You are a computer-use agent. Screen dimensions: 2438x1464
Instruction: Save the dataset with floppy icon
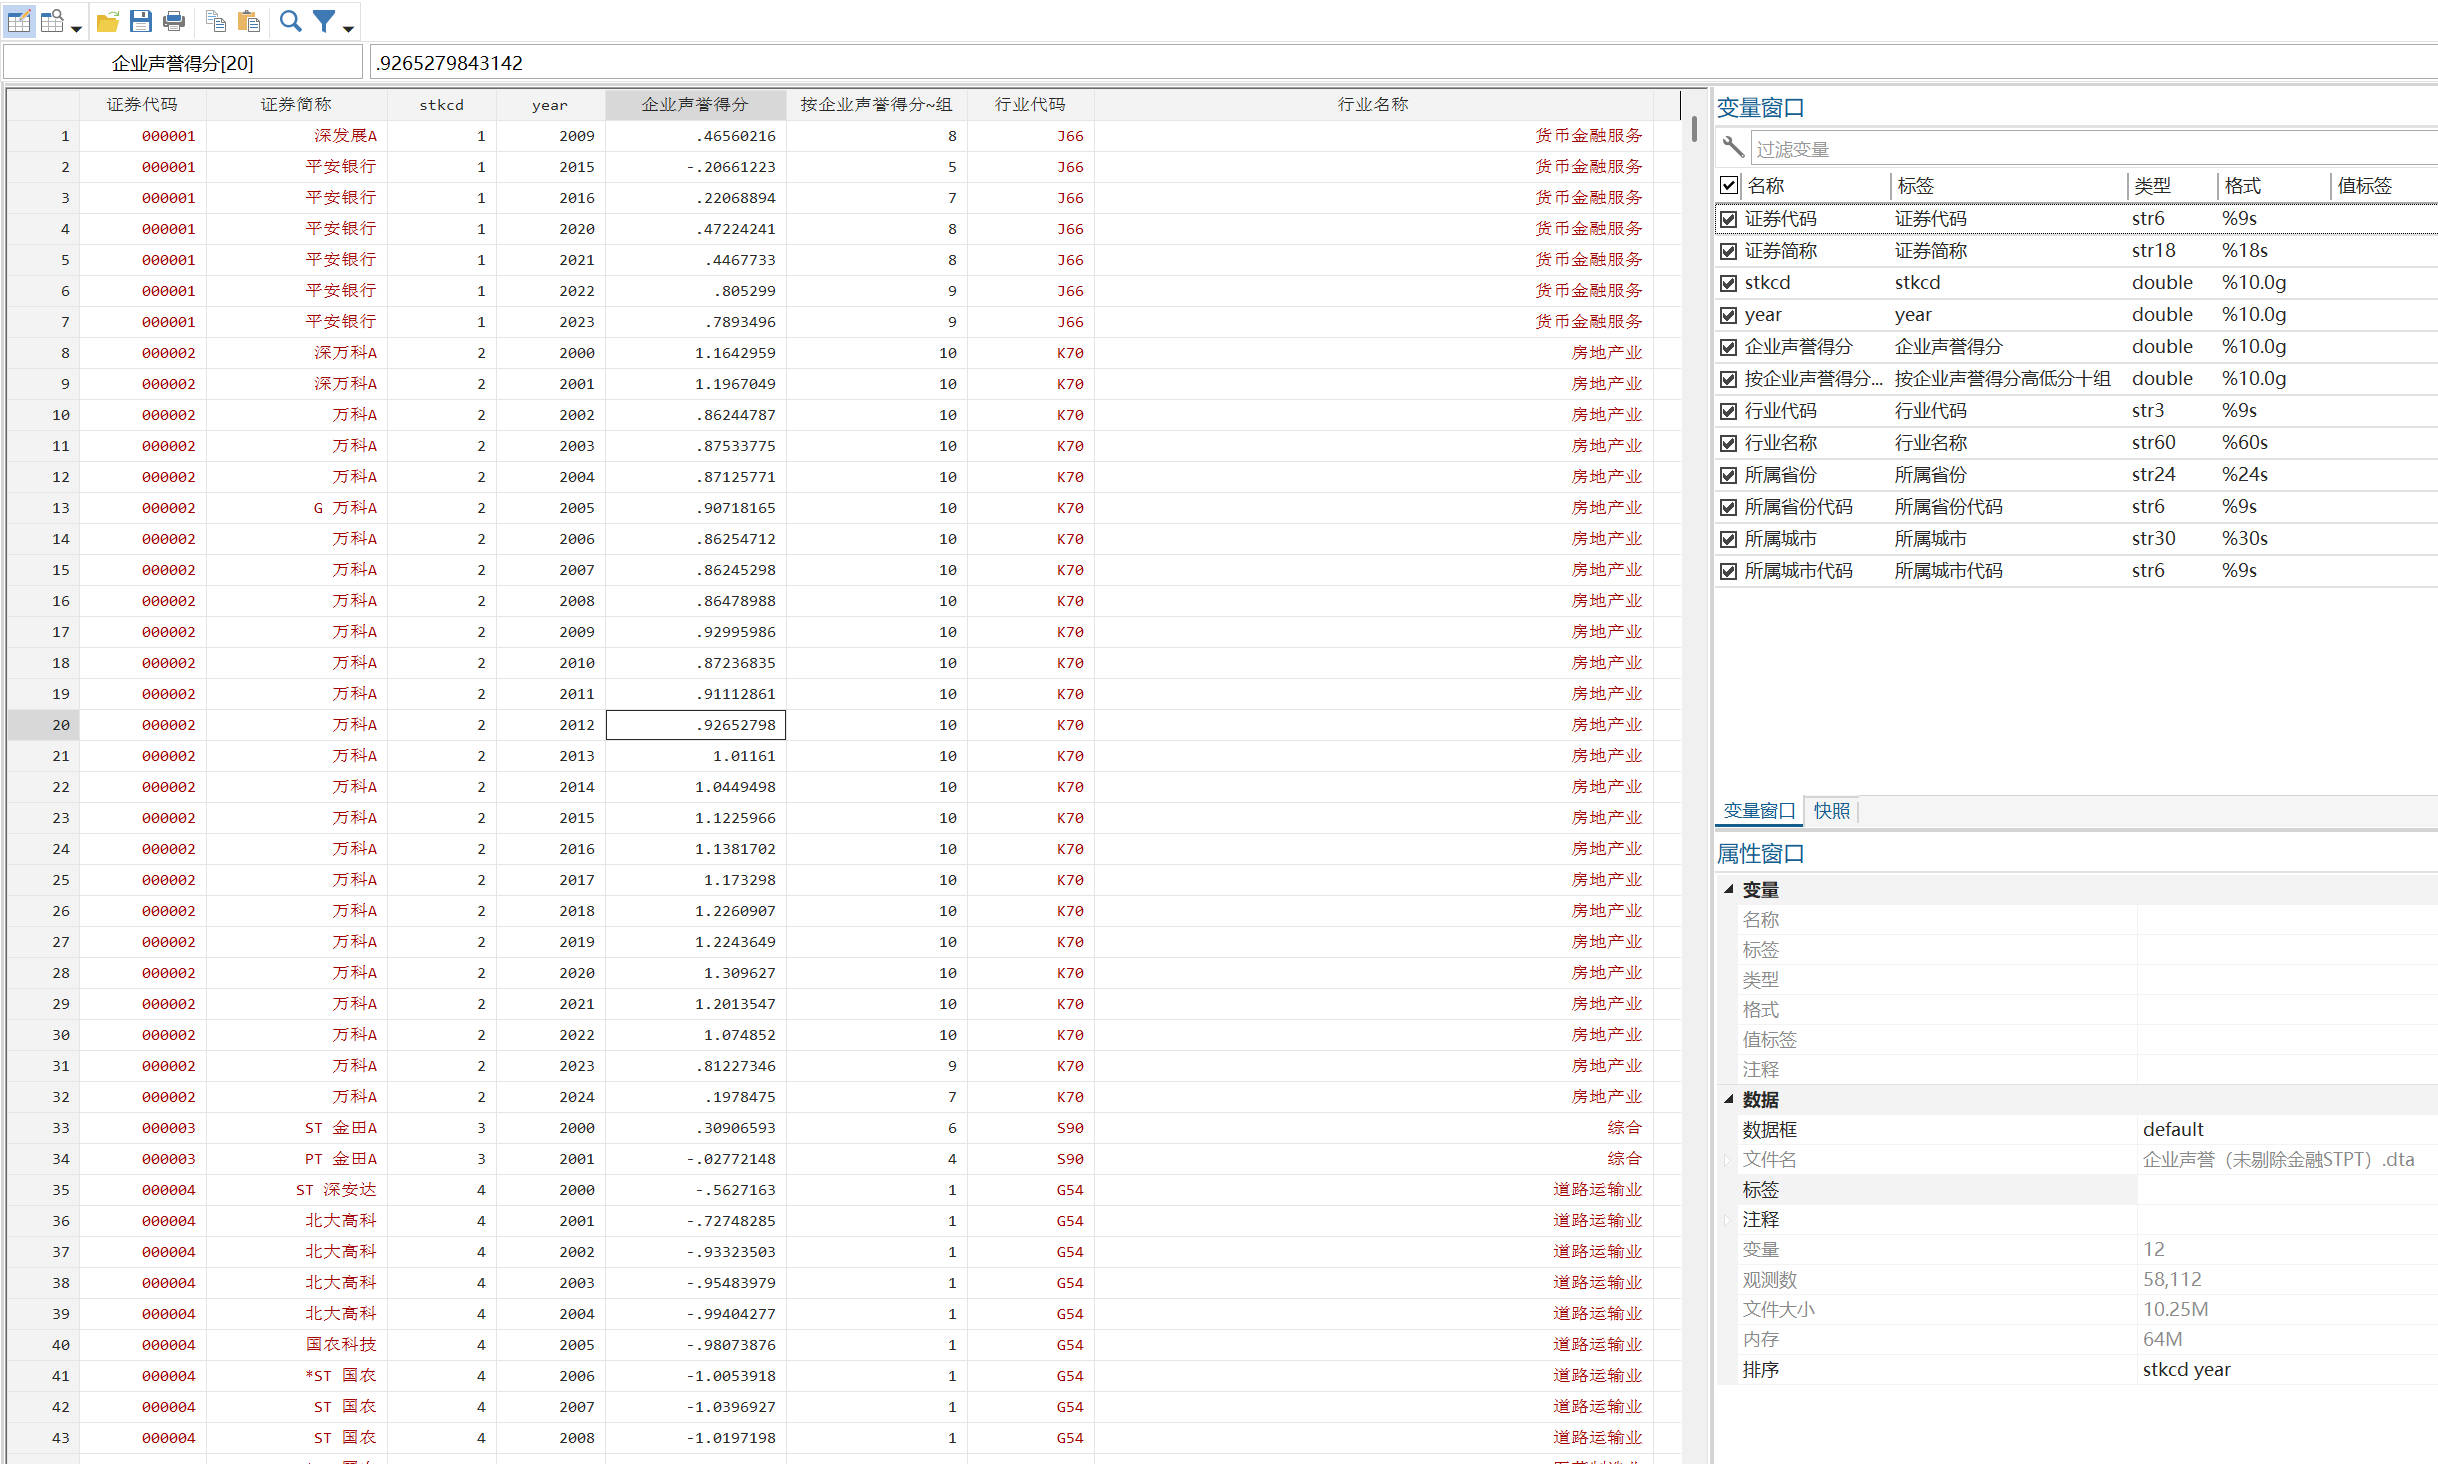(x=141, y=21)
